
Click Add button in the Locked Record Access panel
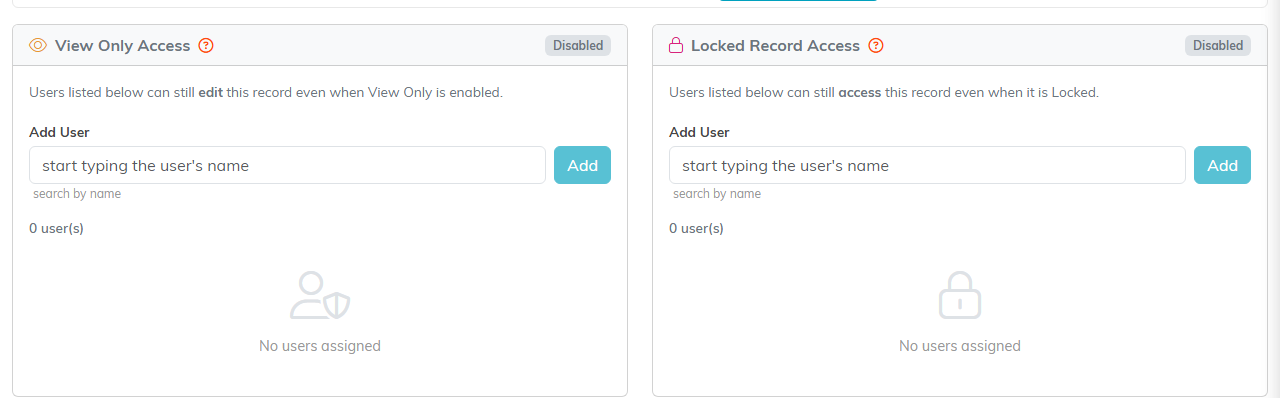click(x=1222, y=165)
